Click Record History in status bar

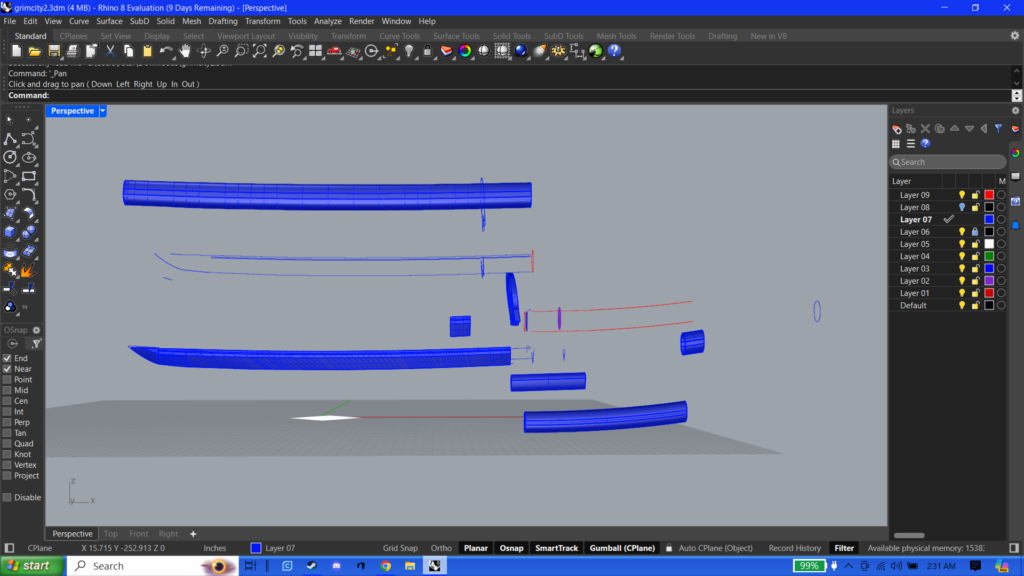794,548
